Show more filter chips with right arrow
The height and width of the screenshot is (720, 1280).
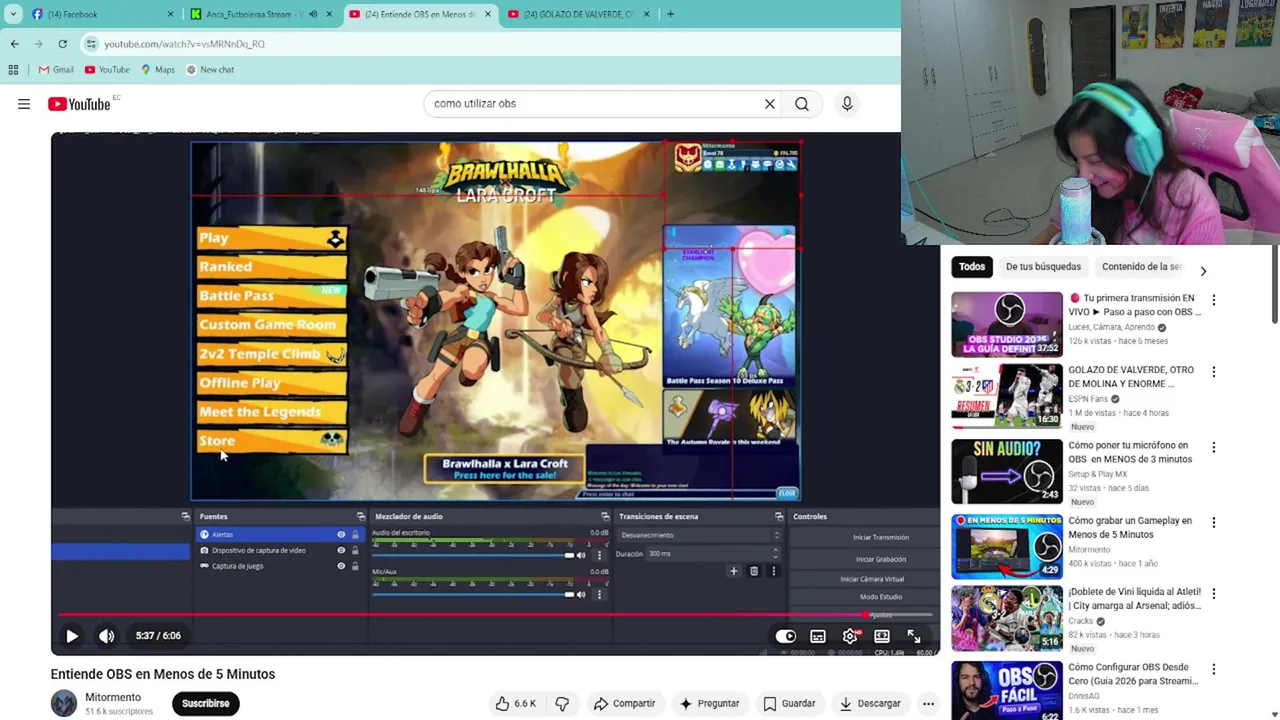coord(1203,271)
